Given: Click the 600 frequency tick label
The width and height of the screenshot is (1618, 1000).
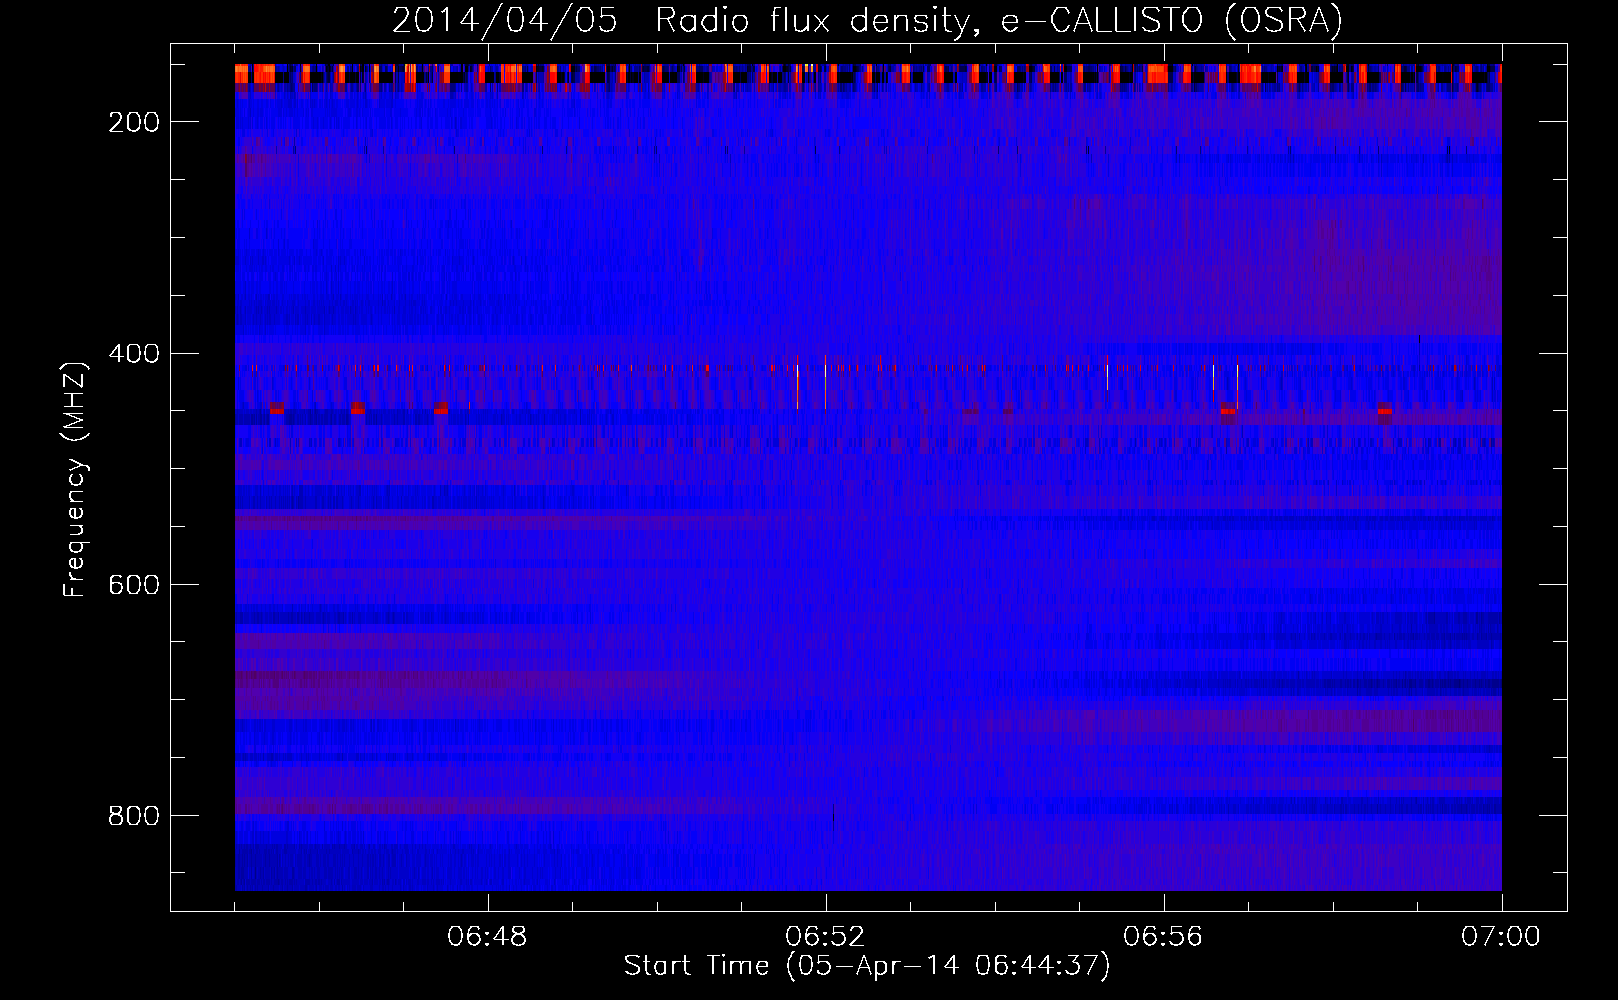Looking at the screenshot, I should pyautogui.click(x=134, y=585).
